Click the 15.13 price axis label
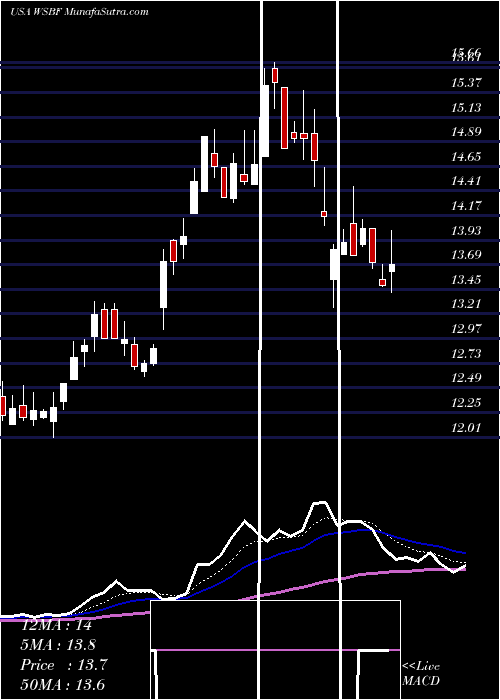The image size is (500, 700). coord(467,107)
